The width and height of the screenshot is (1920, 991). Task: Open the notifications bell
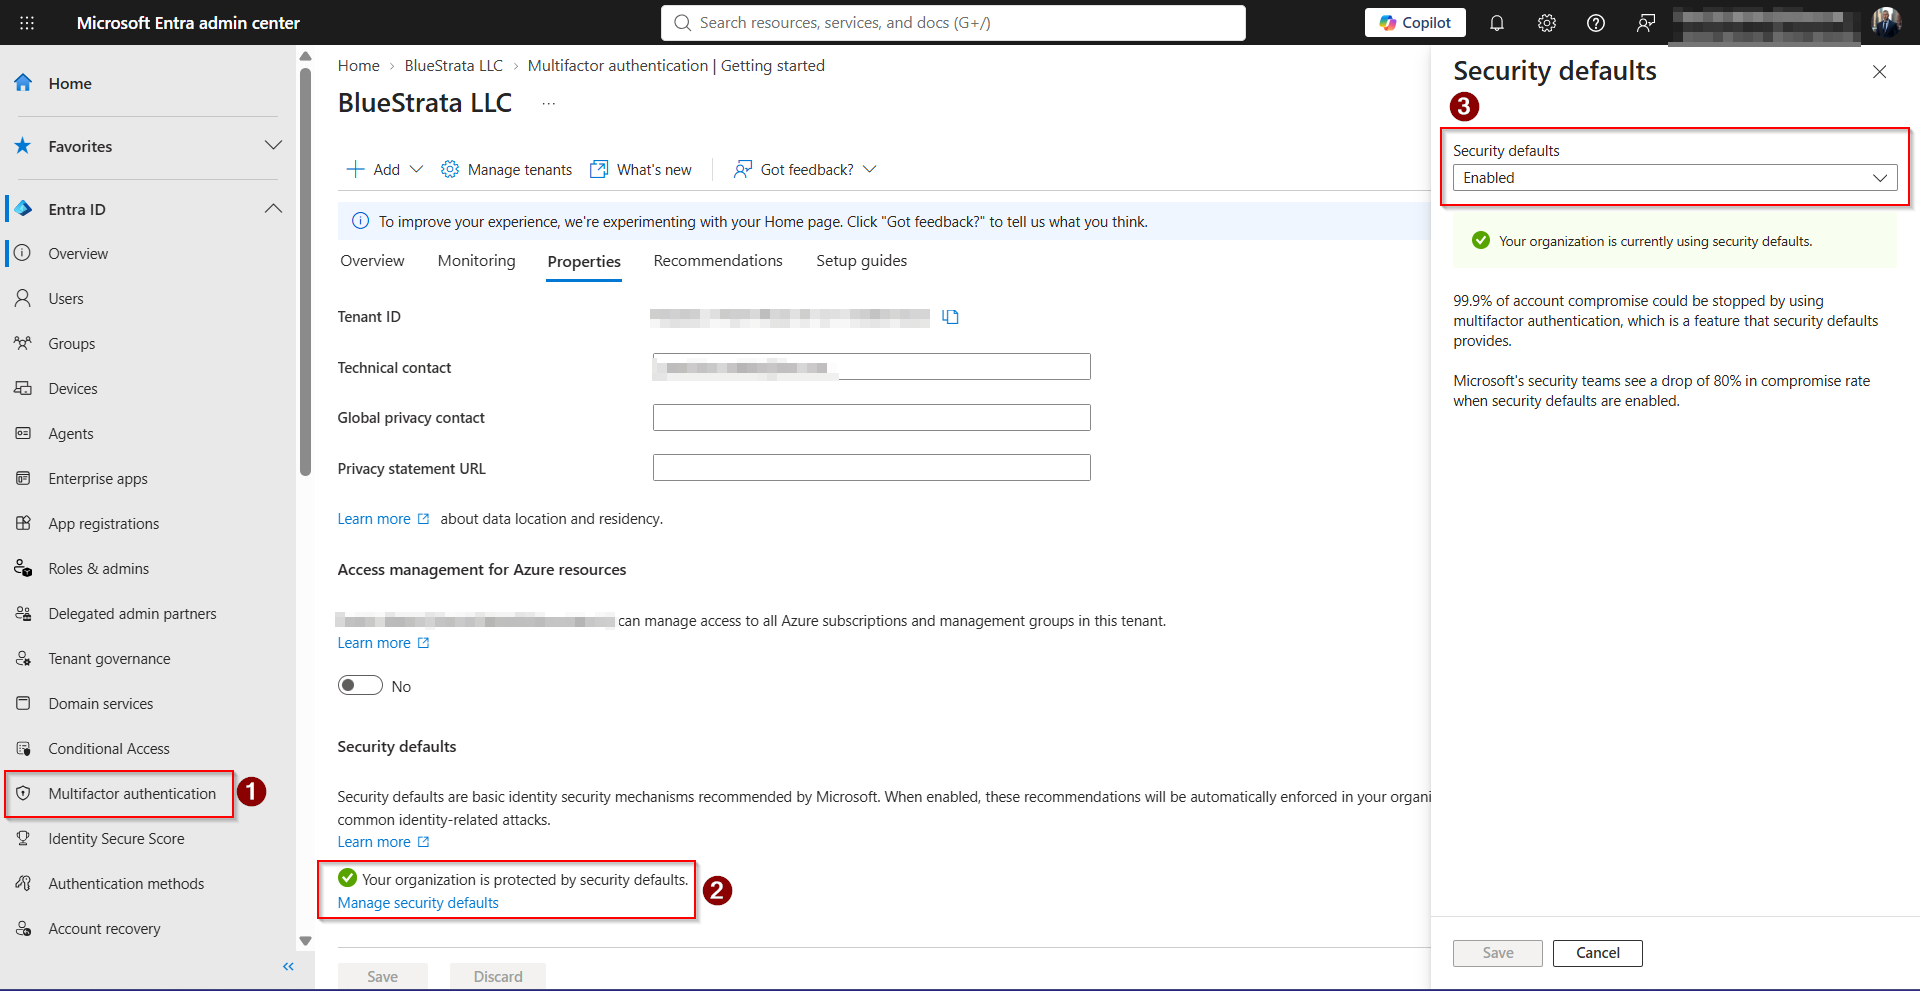tap(1496, 23)
